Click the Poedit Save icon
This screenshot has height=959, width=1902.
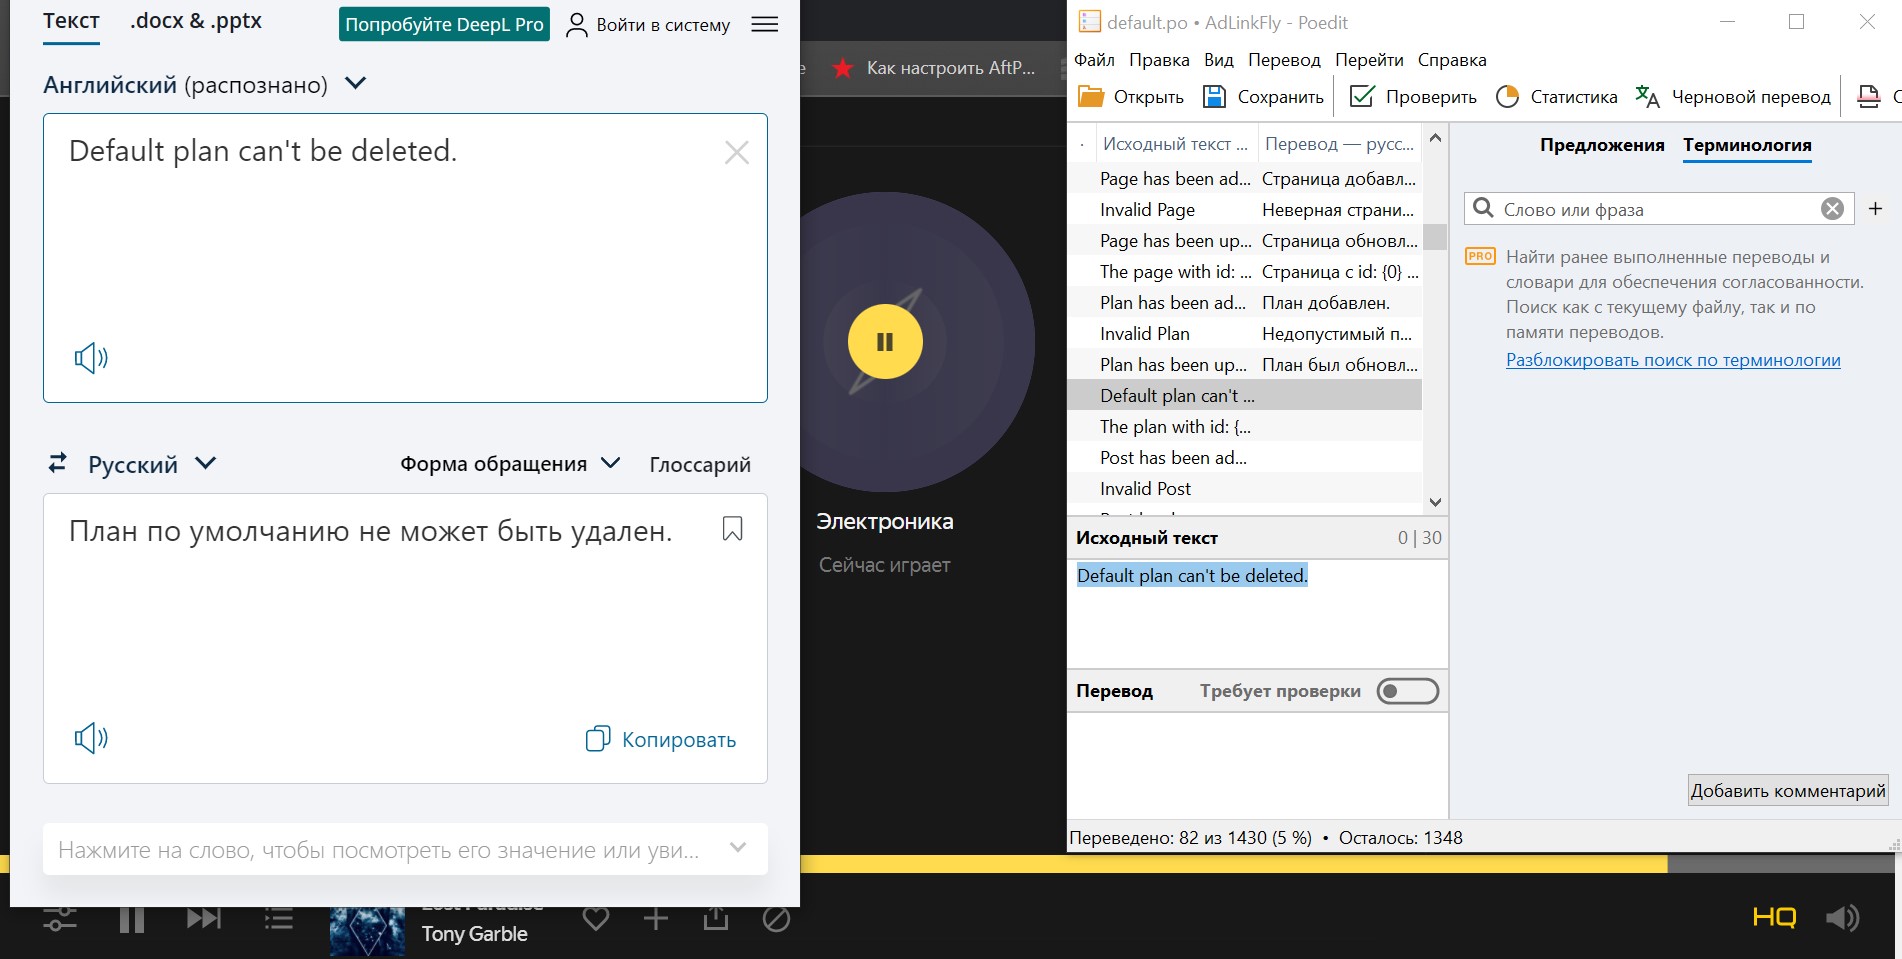tap(1214, 97)
